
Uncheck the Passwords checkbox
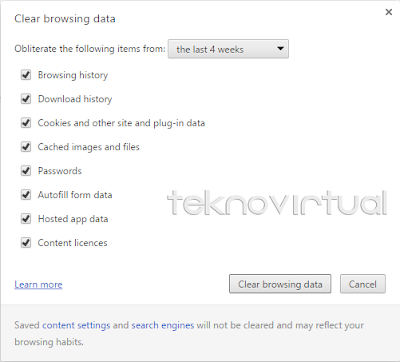coord(26,171)
